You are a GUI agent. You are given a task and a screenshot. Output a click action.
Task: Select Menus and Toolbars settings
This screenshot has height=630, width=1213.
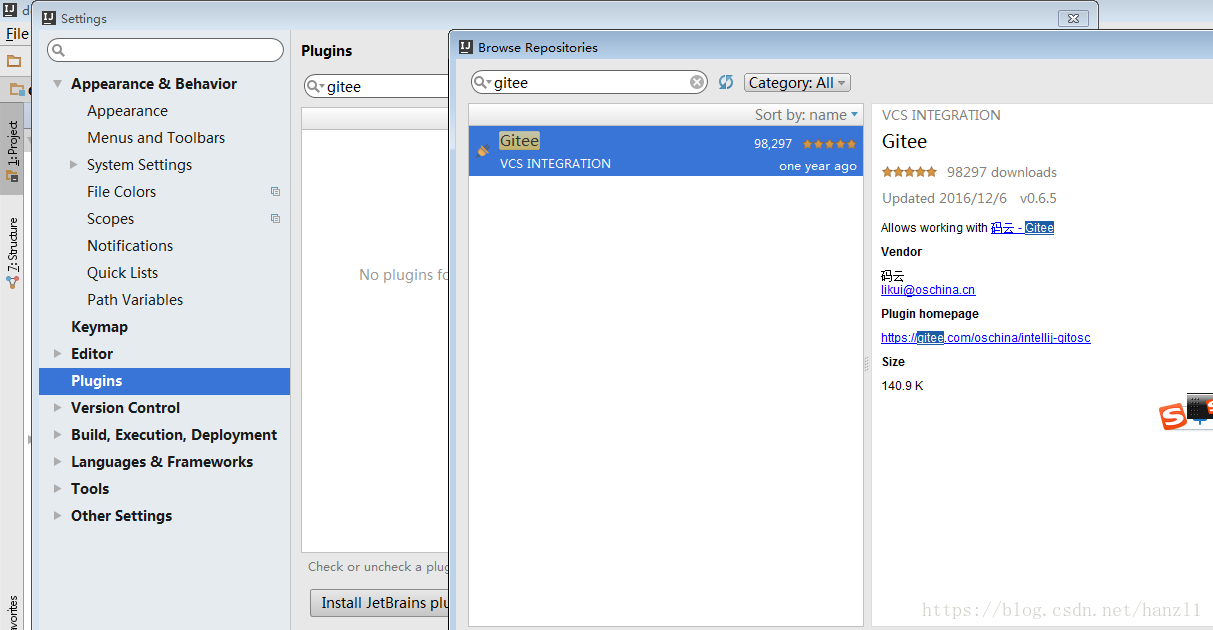click(156, 138)
